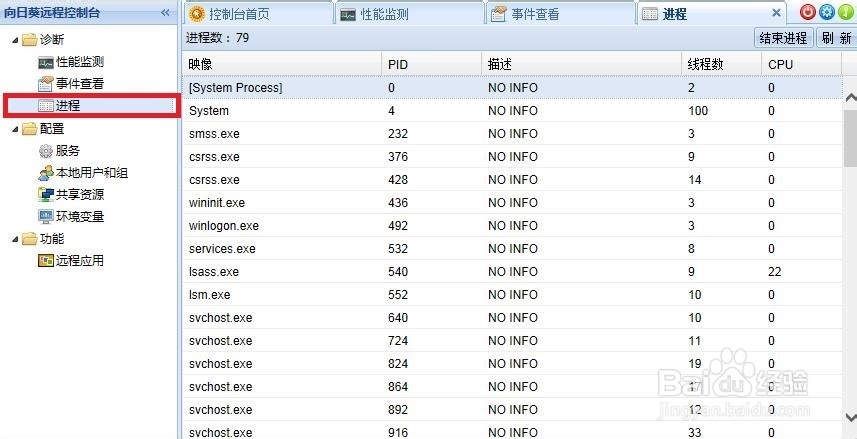Click the 功能 folder icon

coord(29,239)
